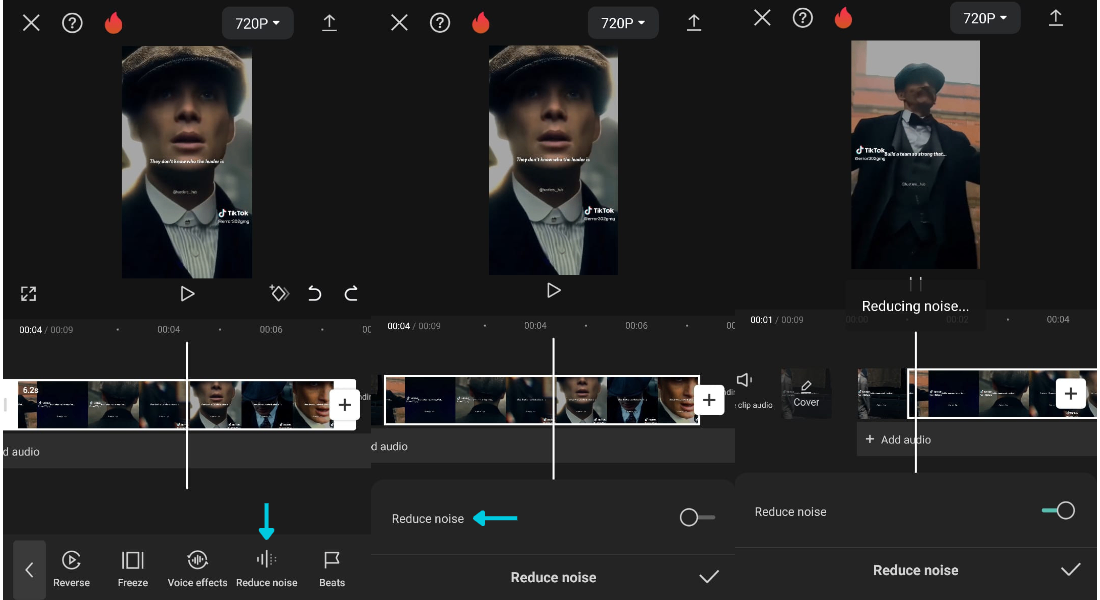Confirm Reduce noise with checkmark in middle screen
The width and height of the screenshot is (1100, 600).
pos(709,577)
